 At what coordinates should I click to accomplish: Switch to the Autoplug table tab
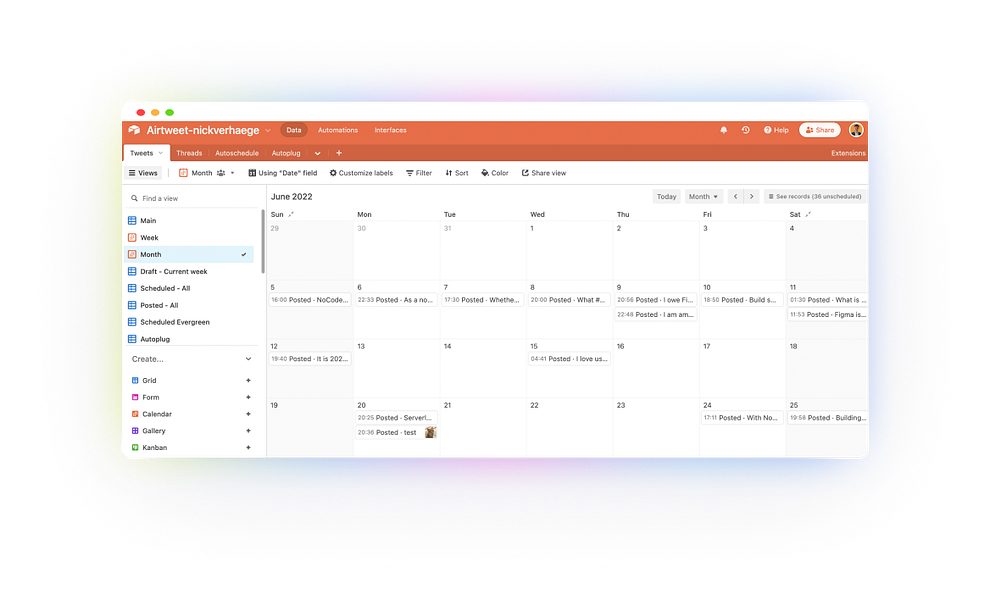(x=286, y=153)
